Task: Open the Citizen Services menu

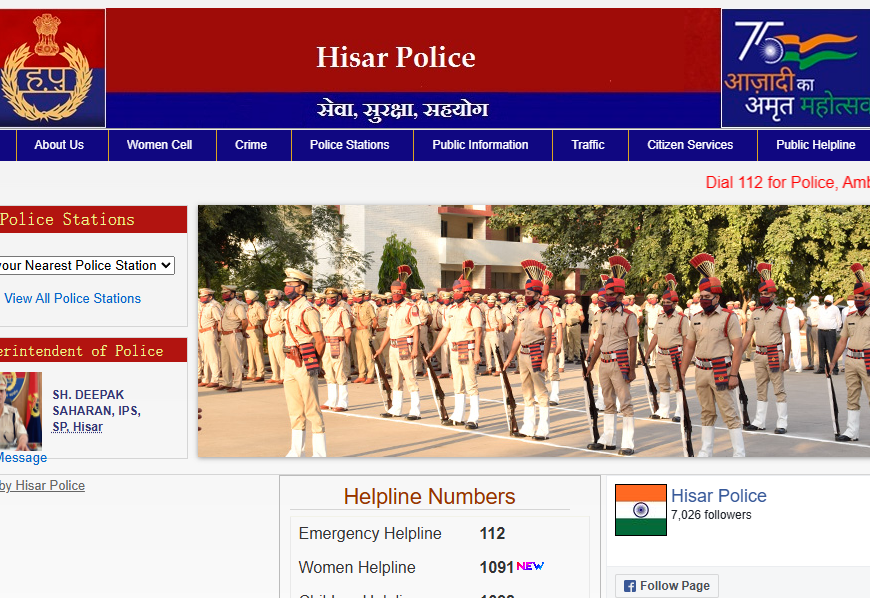Action: tap(690, 145)
